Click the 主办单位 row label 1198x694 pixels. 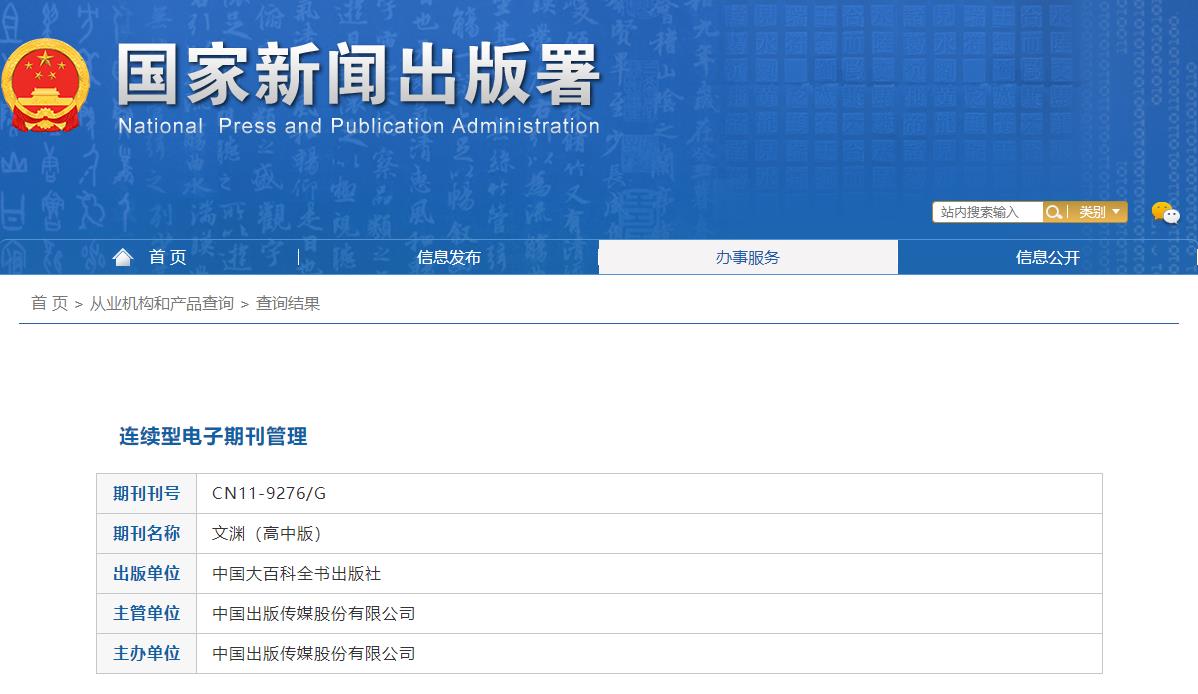coord(146,653)
